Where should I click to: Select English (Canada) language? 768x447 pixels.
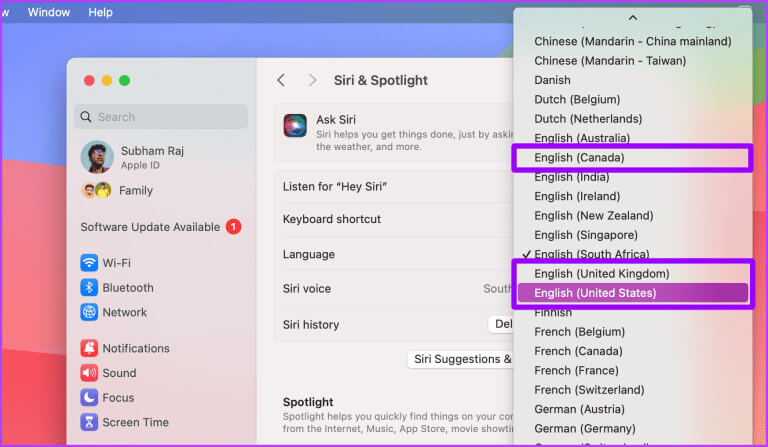(x=633, y=157)
